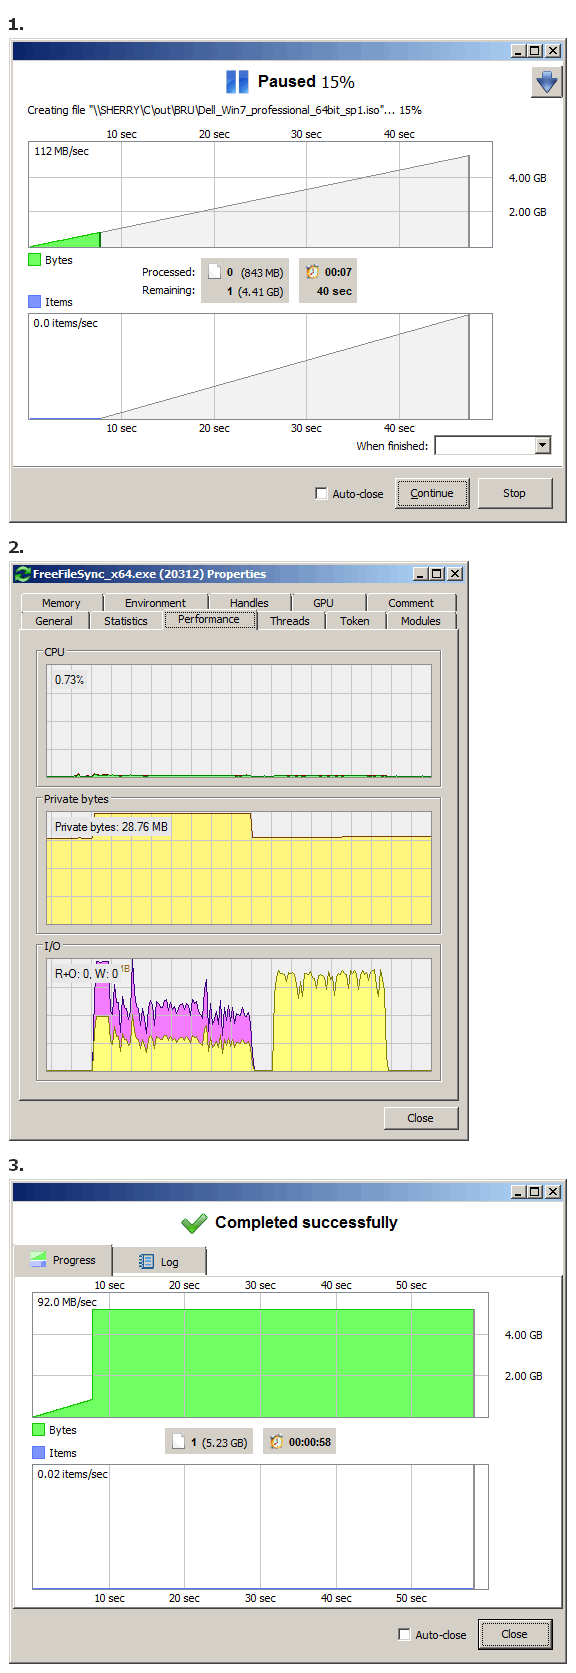Click the '(4.41 GB)' remaining size value
Image resolution: width=576 pixels, height=1673 pixels.
tap(261, 292)
